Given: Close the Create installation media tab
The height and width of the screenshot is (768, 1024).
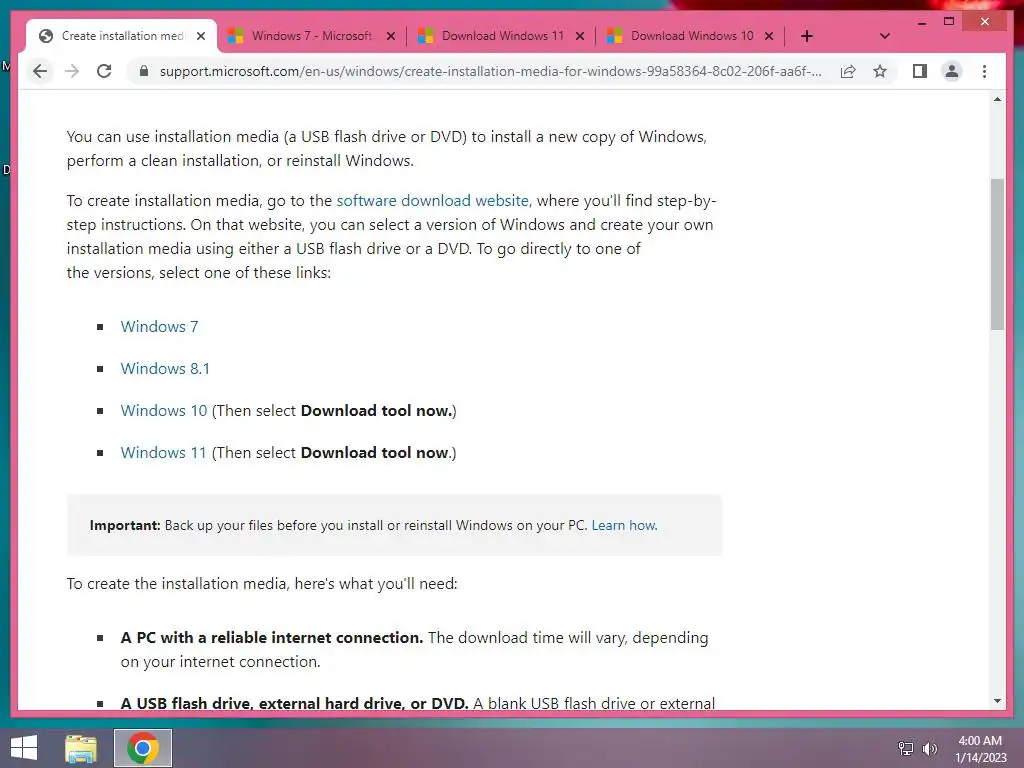Looking at the screenshot, I should pos(201,36).
